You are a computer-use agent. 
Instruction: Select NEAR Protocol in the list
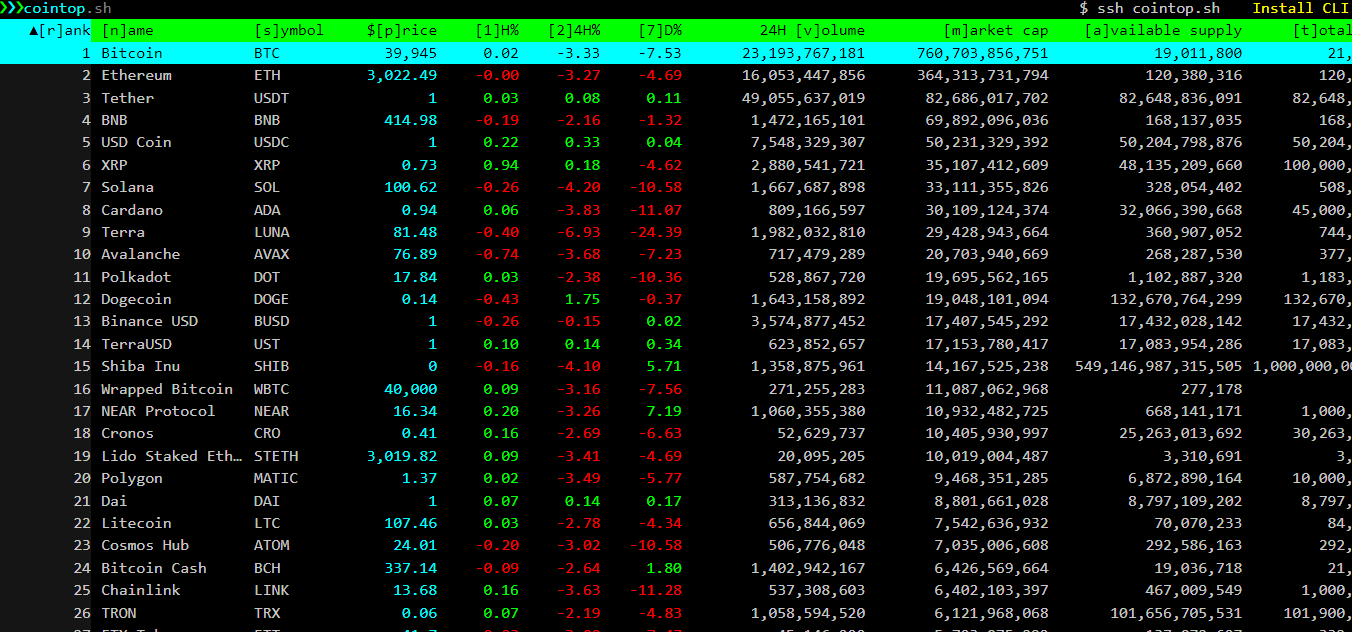point(158,411)
